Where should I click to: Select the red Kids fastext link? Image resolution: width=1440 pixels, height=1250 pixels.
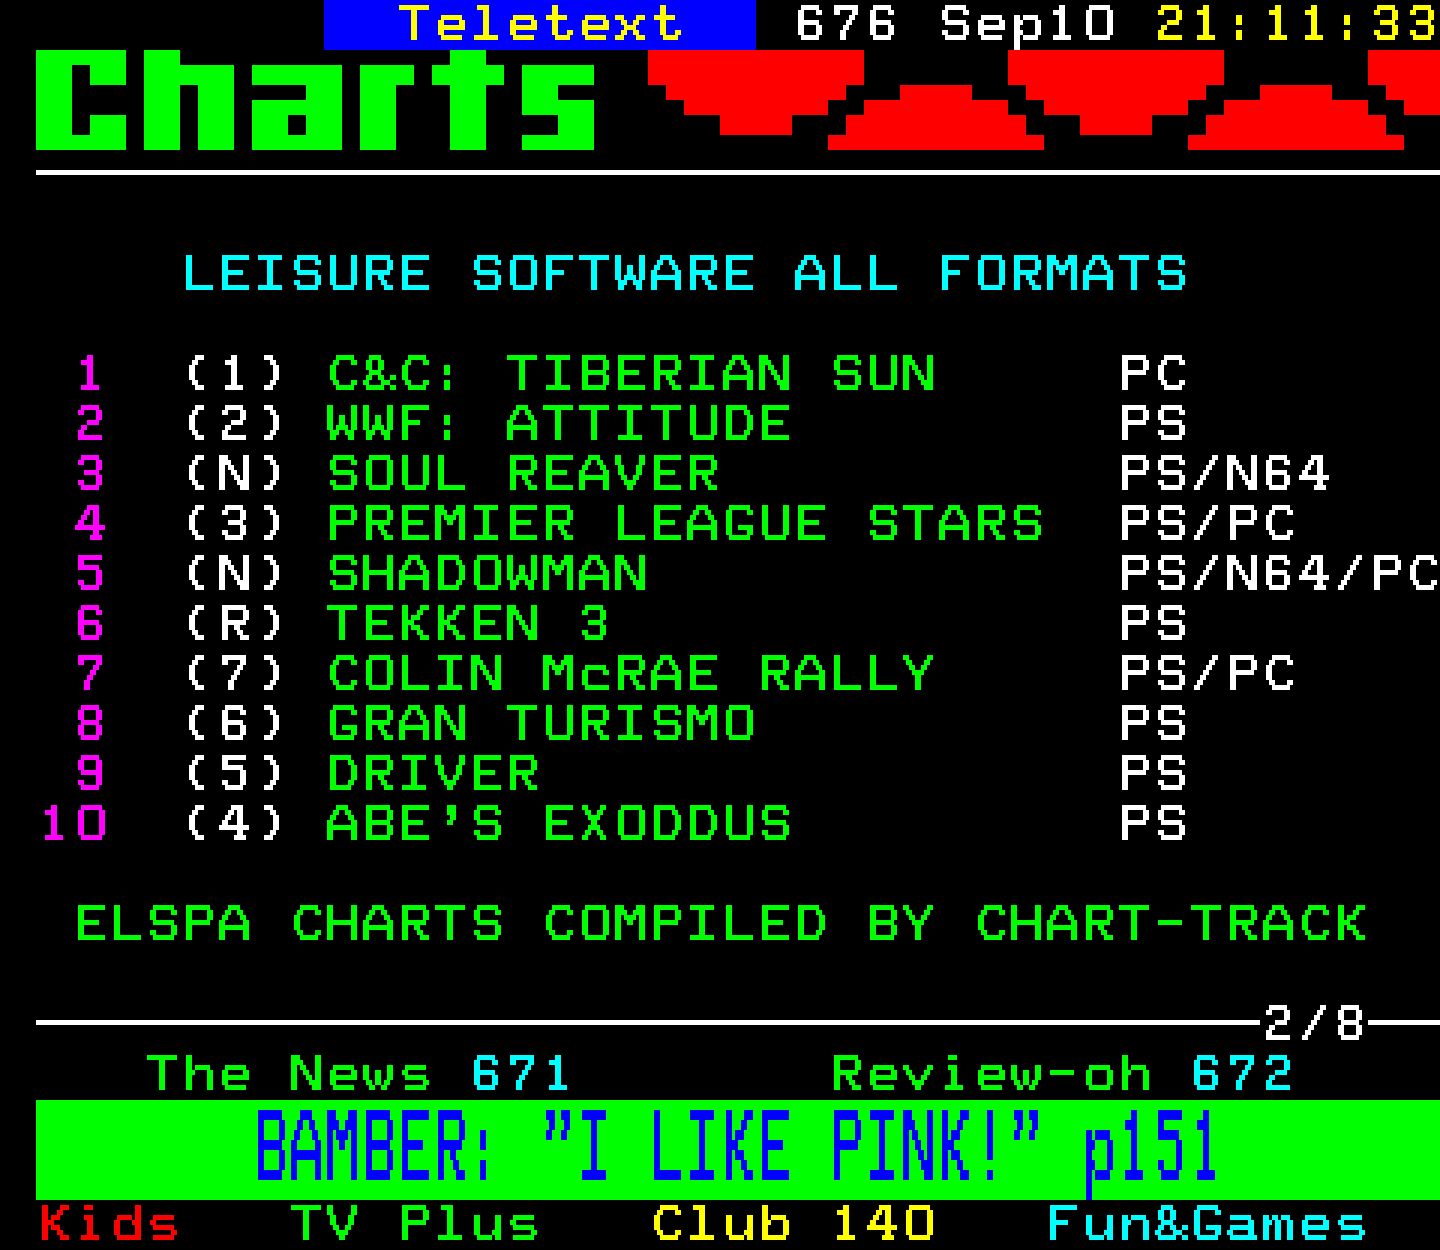point(109,1224)
